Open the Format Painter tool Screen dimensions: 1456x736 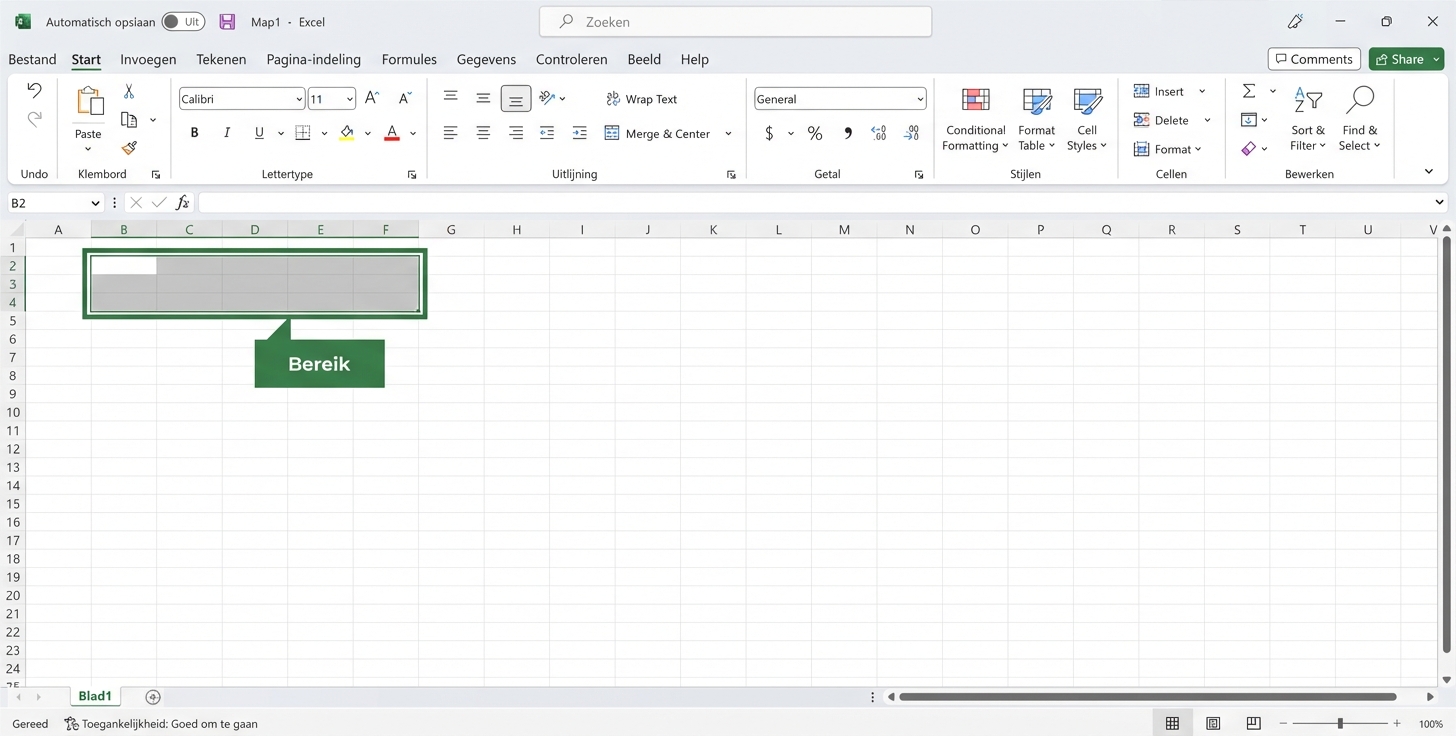pyautogui.click(x=128, y=147)
